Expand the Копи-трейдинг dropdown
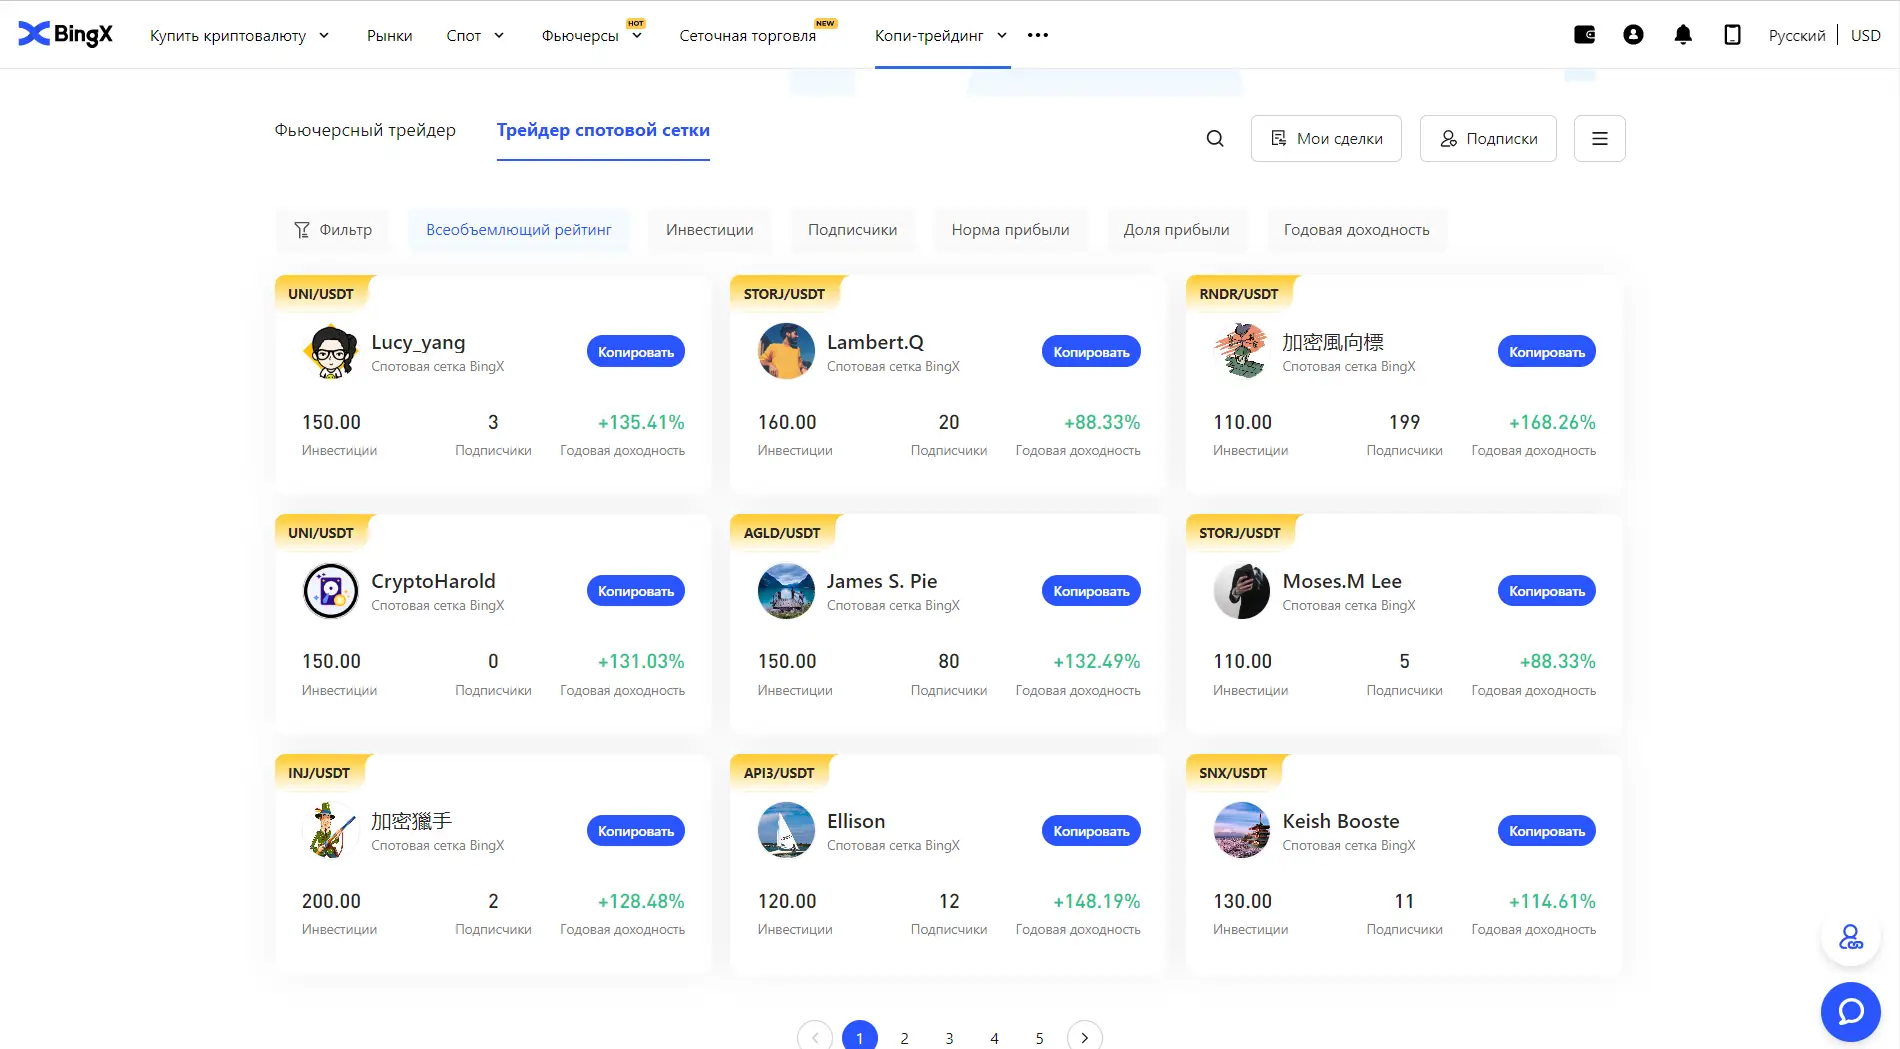Viewport: 1900px width, 1049px height. click(x=940, y=36)
